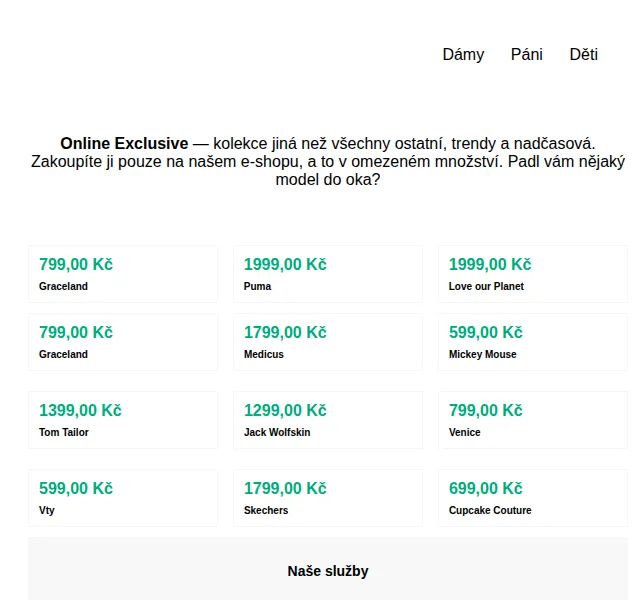The width and height of the screenshot is (640, 600).
Task: Open the Medicus product card
Action: pyautogui.click(x=328, y=342)
